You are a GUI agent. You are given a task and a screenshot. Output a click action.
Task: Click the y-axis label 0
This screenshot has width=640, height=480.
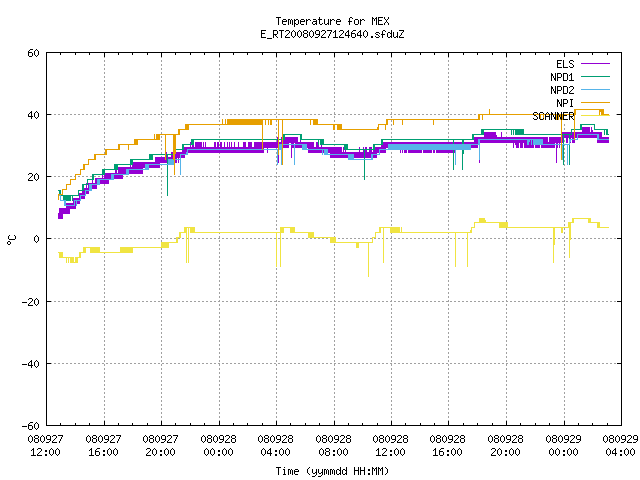click(37, 239)
